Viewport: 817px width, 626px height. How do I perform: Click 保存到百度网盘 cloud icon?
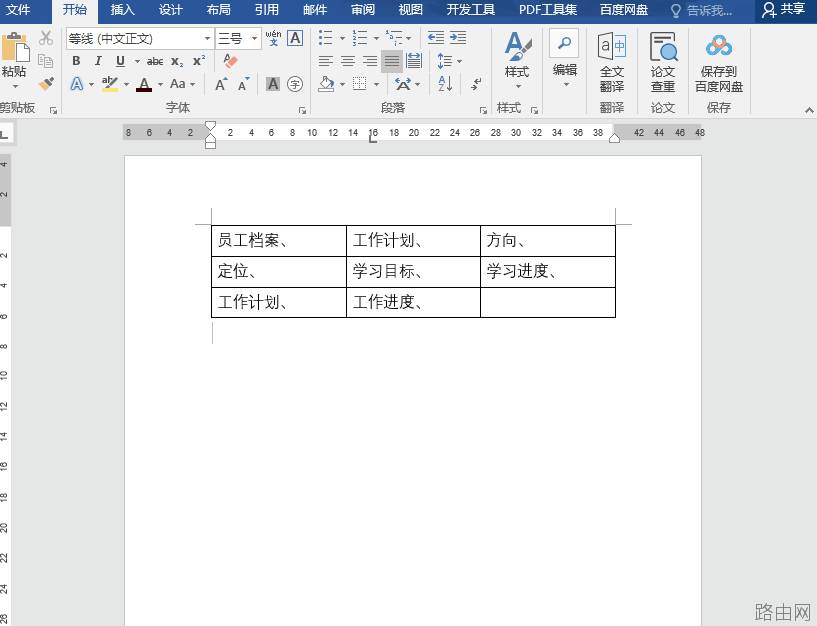click(719, 63)
